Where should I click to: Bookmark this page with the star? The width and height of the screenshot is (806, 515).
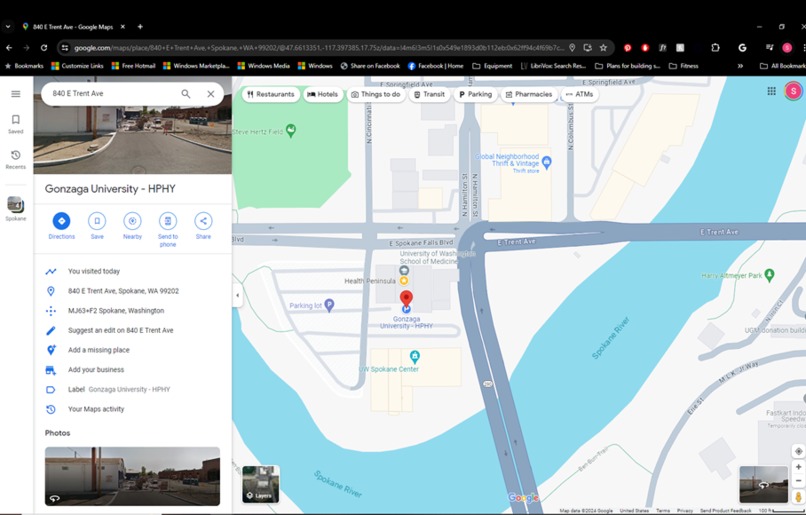coord(603,48)
